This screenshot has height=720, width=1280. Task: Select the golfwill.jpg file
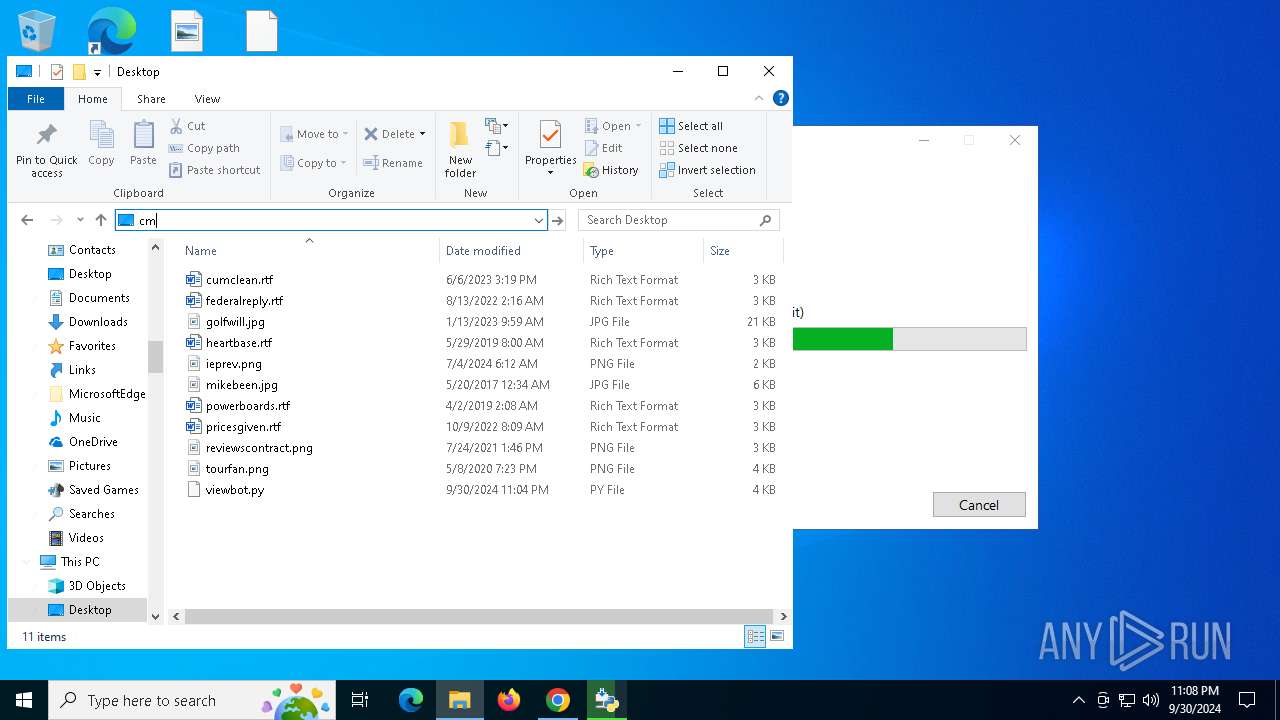(235, 322)
